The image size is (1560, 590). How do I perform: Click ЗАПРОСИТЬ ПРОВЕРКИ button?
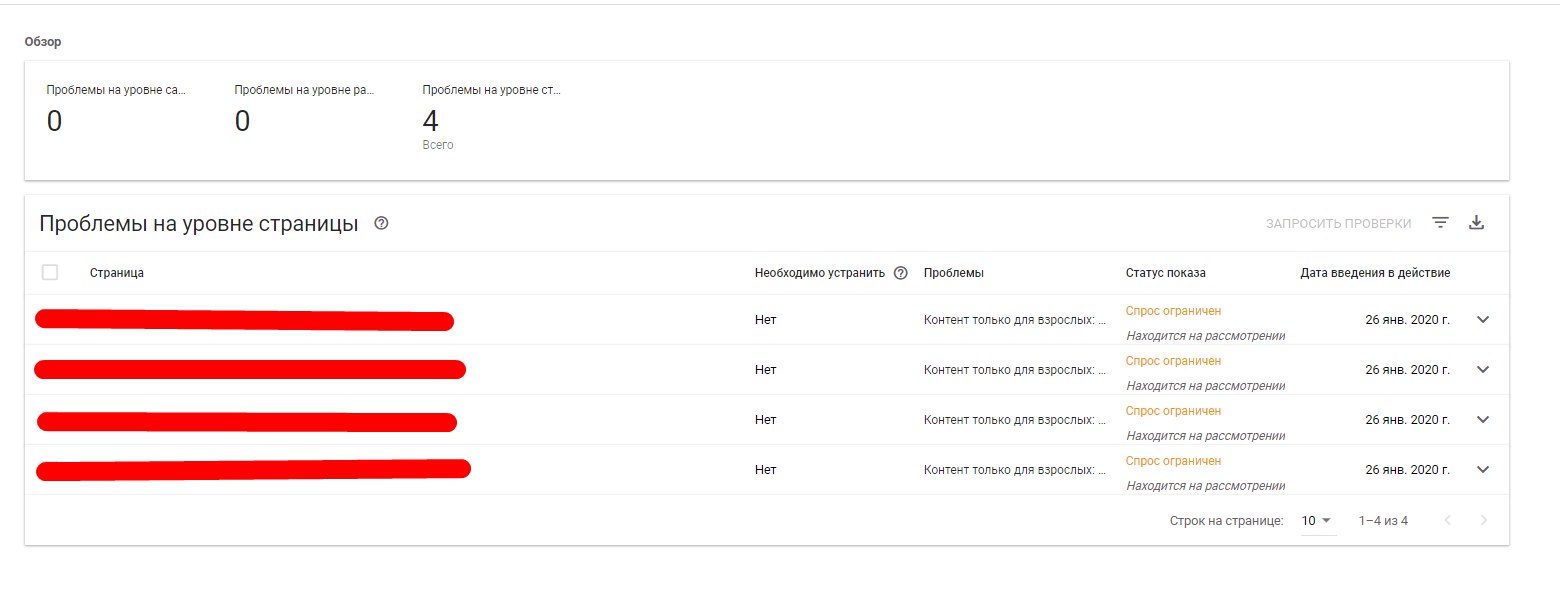point(1338,223)
